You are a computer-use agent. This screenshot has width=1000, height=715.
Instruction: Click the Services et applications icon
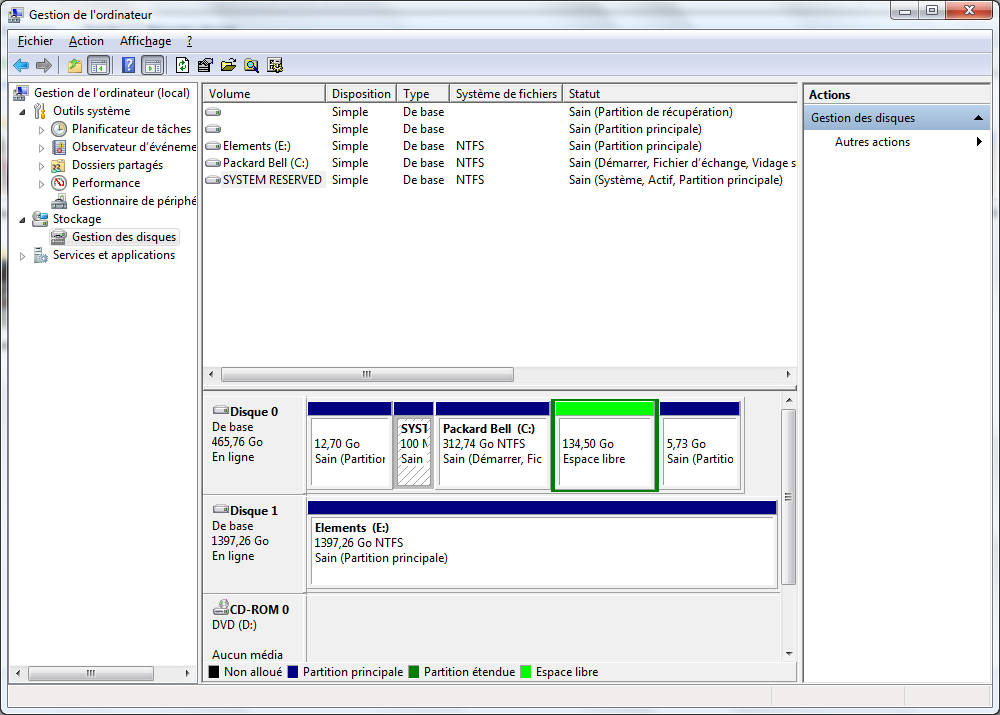(x=40, y=255)
